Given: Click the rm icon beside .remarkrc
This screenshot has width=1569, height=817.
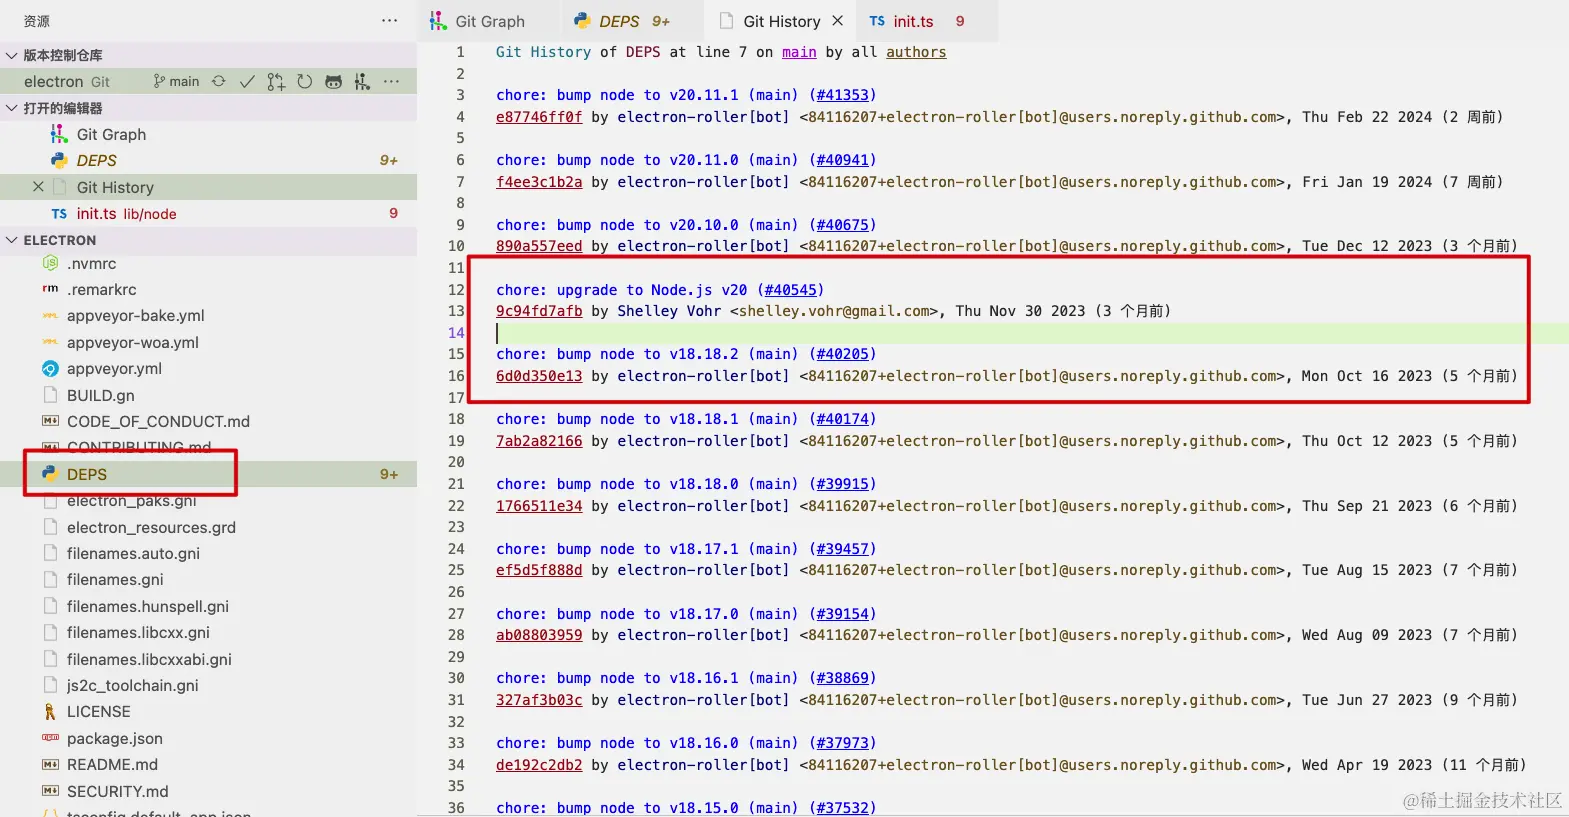Looking at the screenshot, I should click(50, 289).
